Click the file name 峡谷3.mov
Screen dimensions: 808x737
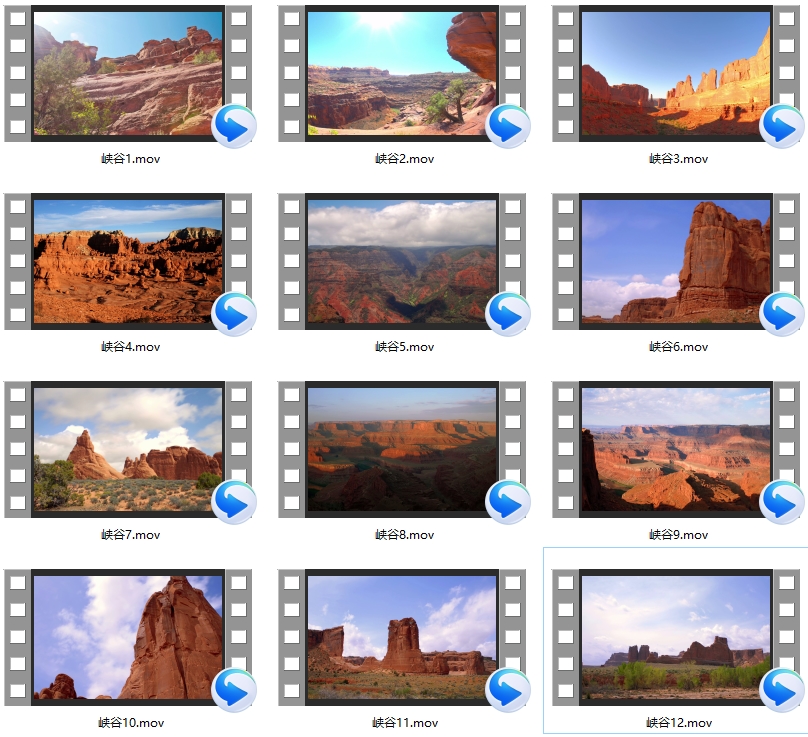coord(679,159)
